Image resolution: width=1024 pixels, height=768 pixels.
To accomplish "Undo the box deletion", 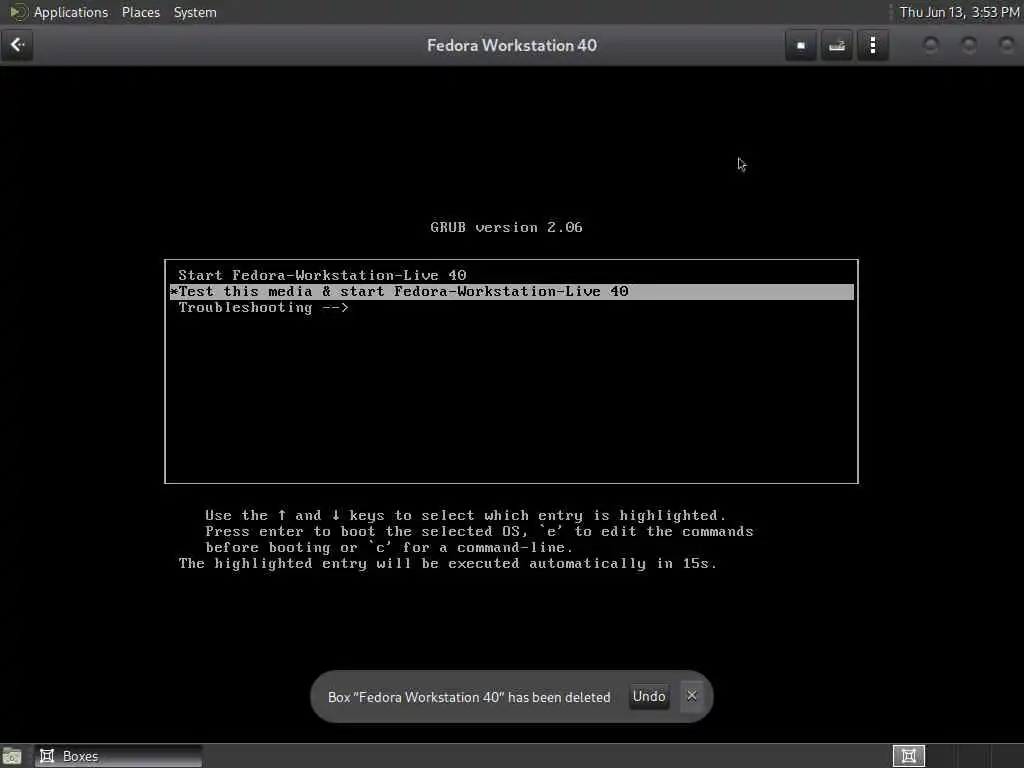I will point(648,696).
